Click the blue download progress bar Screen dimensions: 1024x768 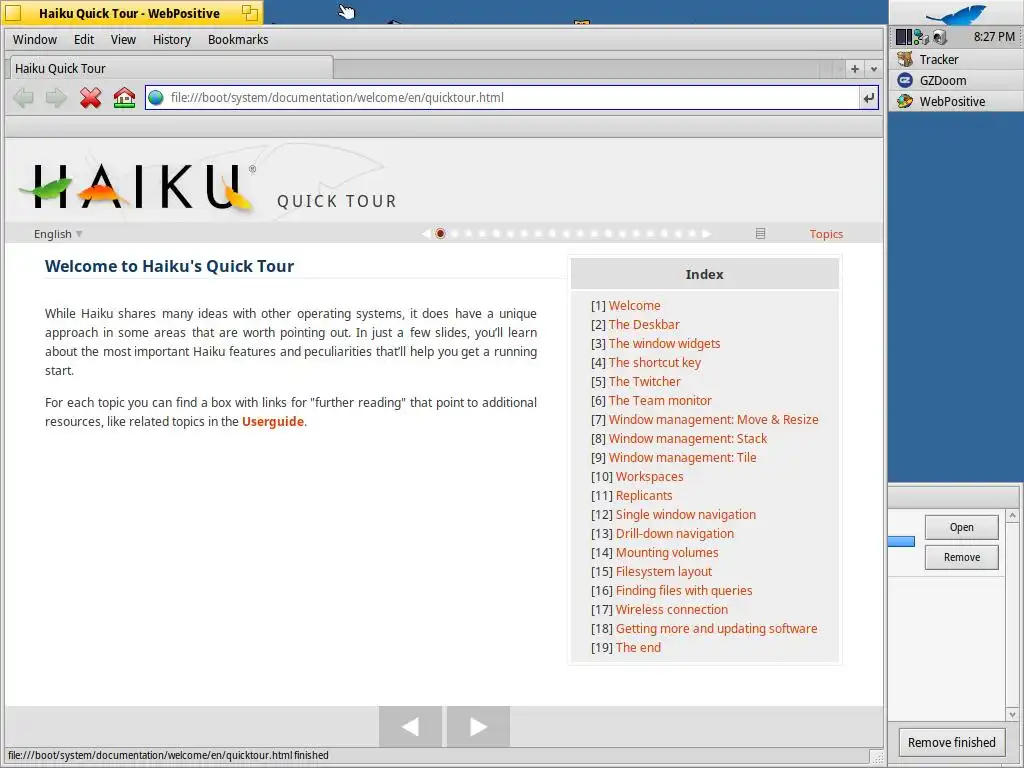(x=901, y=541)
